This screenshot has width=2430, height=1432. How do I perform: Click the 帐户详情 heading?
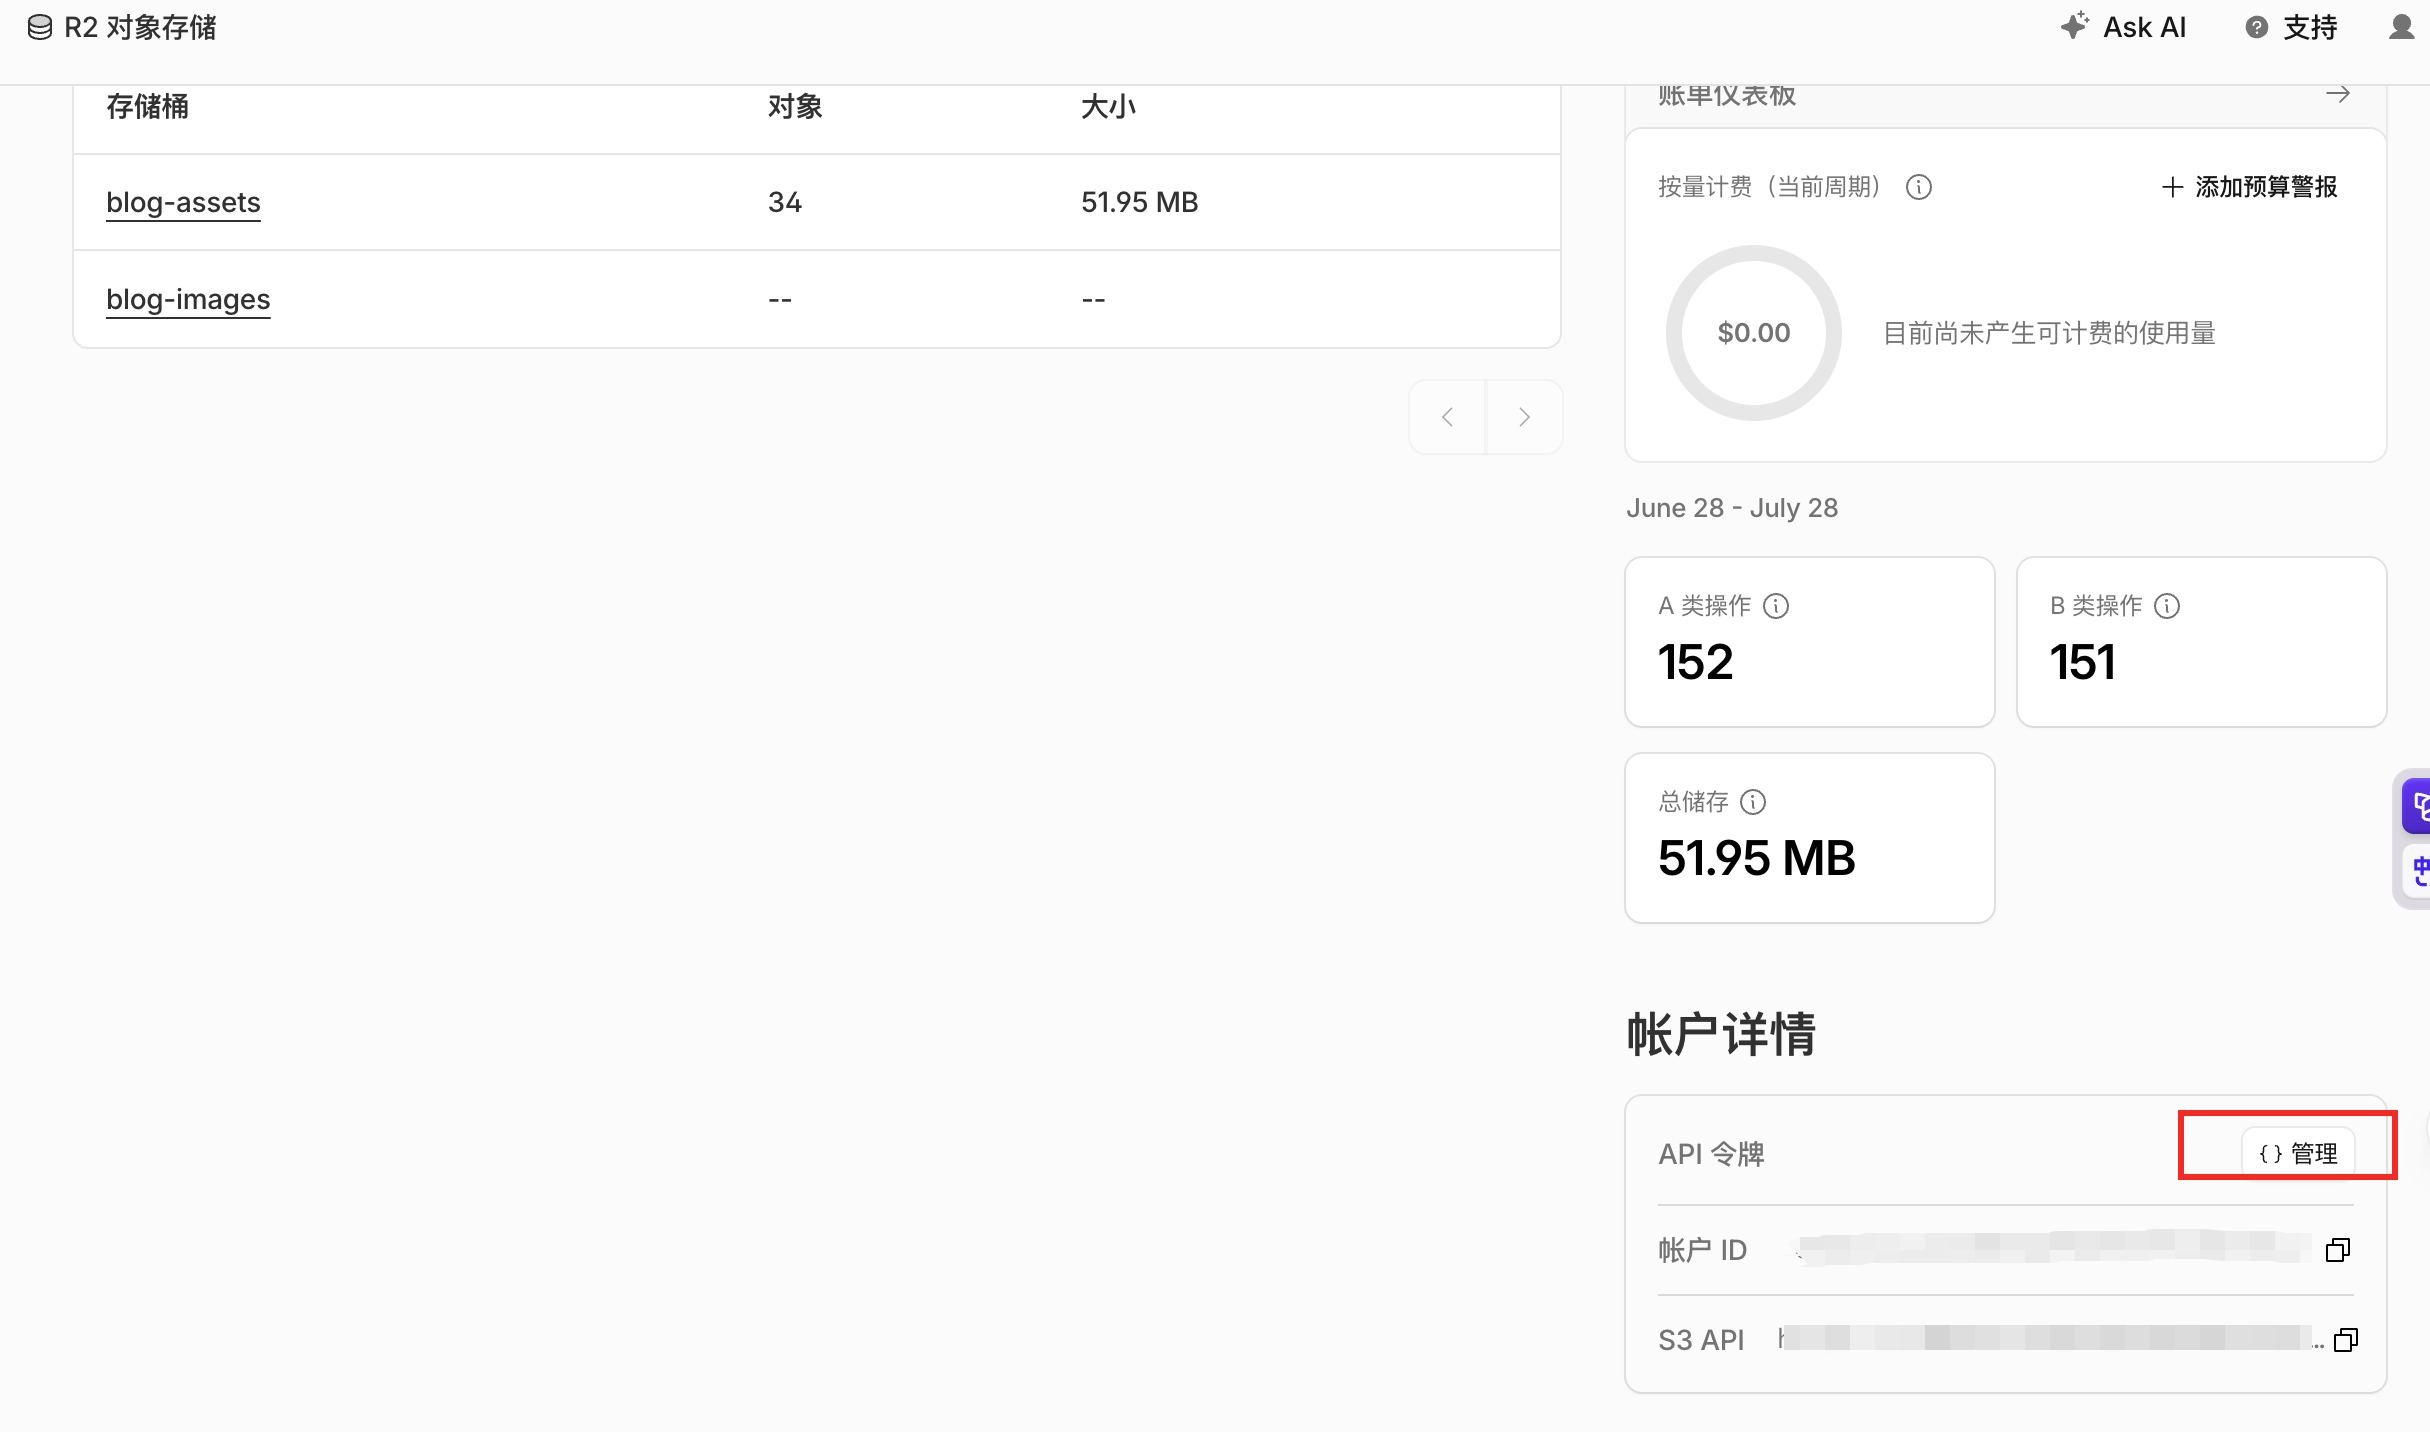pos(1721,1034)
